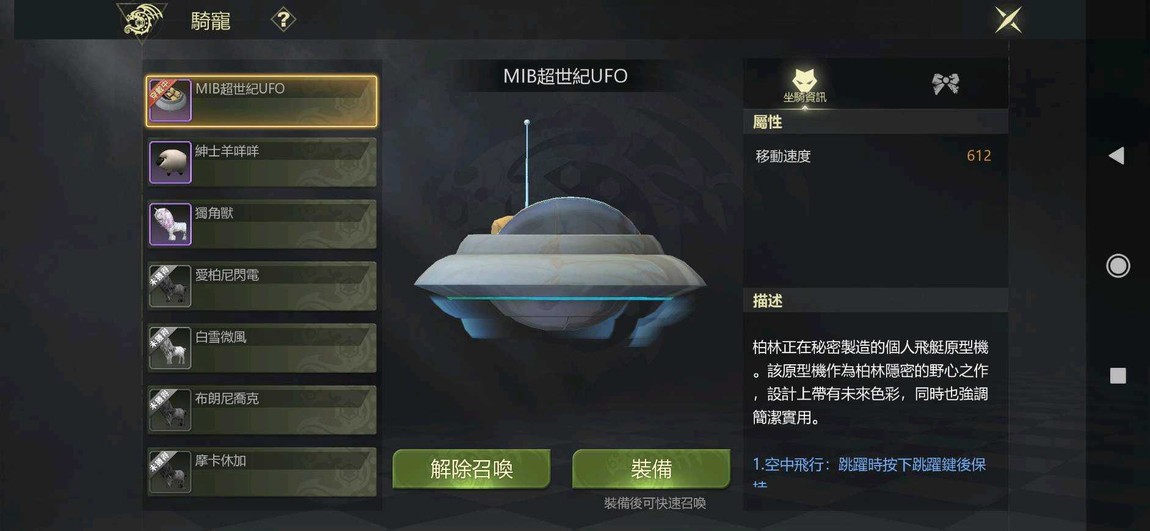Click the UFO thumbnail icon in list

[x=170, y=101]
